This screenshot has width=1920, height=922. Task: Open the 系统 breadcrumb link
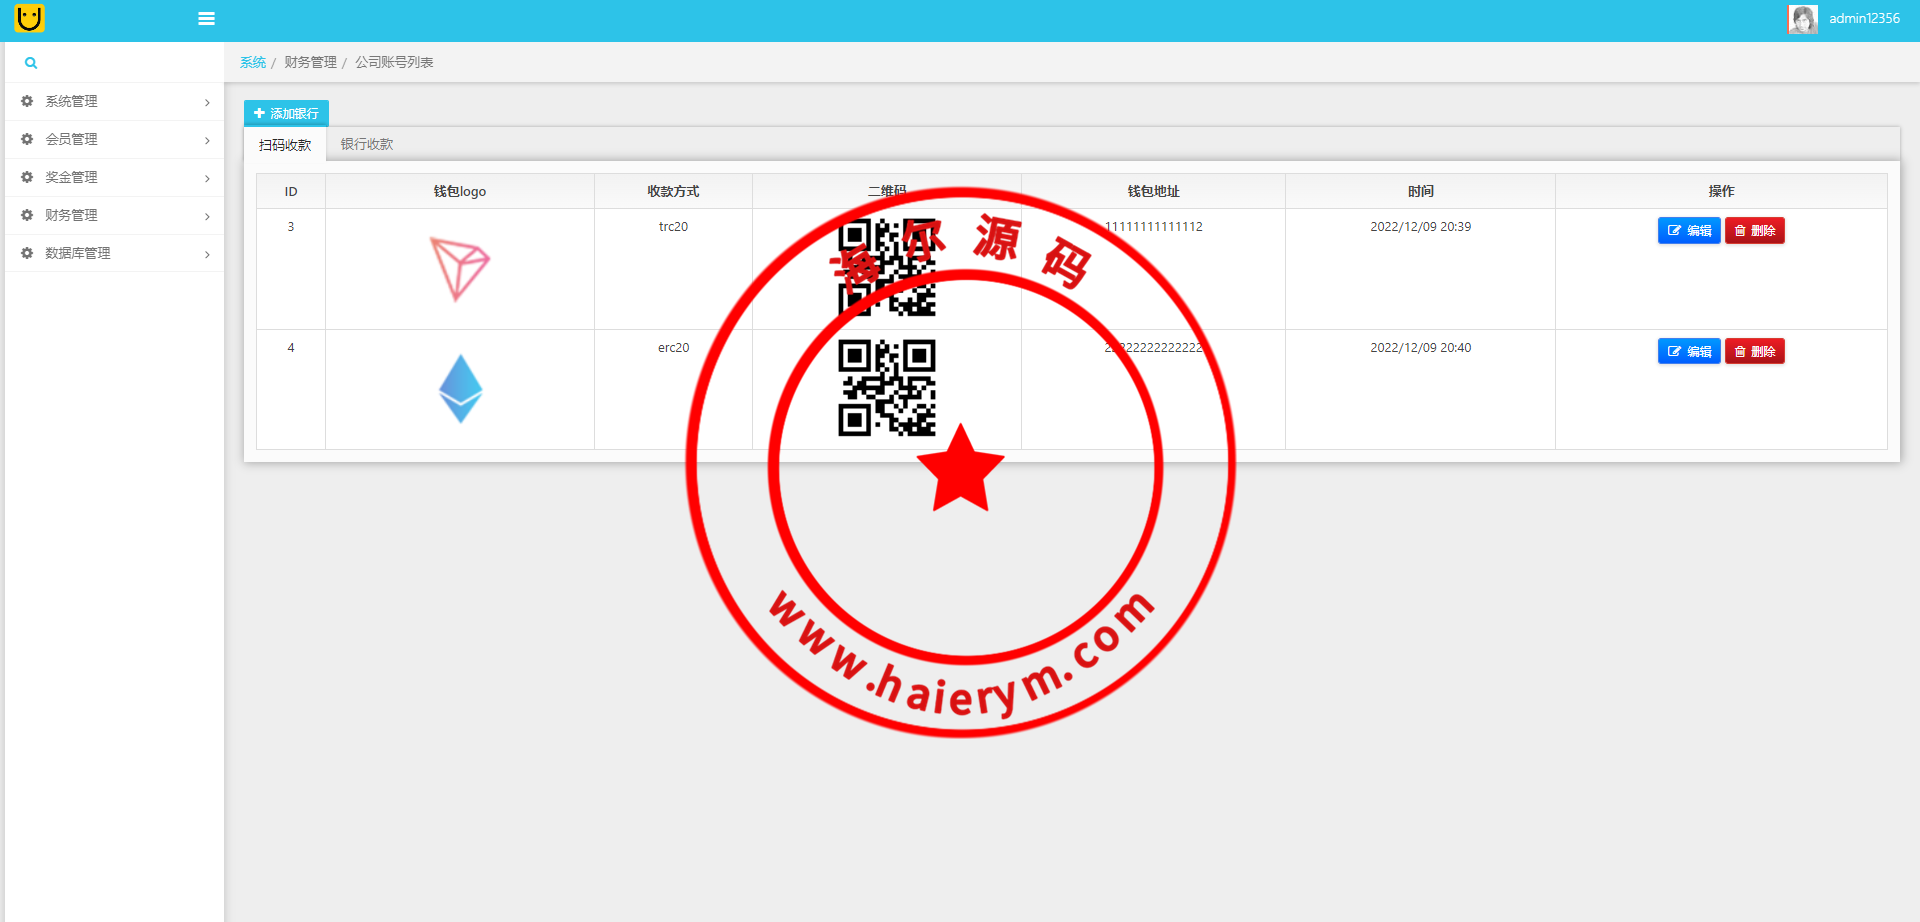(x=253, y=62)
